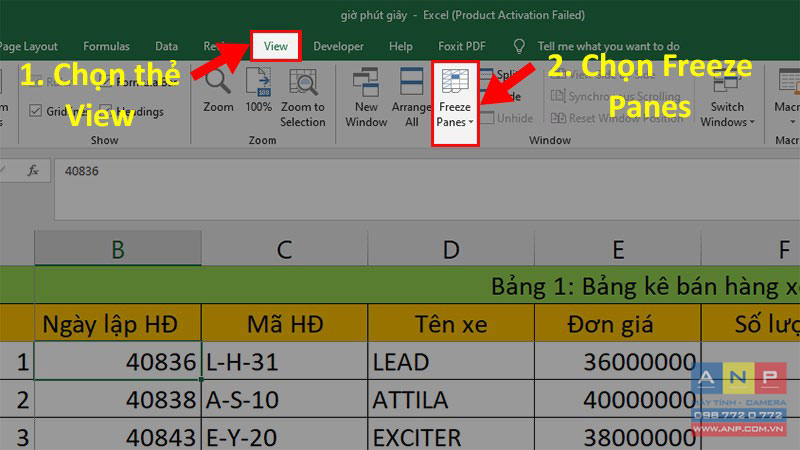The height and width of the screenshot is (450, 800).
Task: Select the ATTILA cell
Action: (x=451, y=399)
